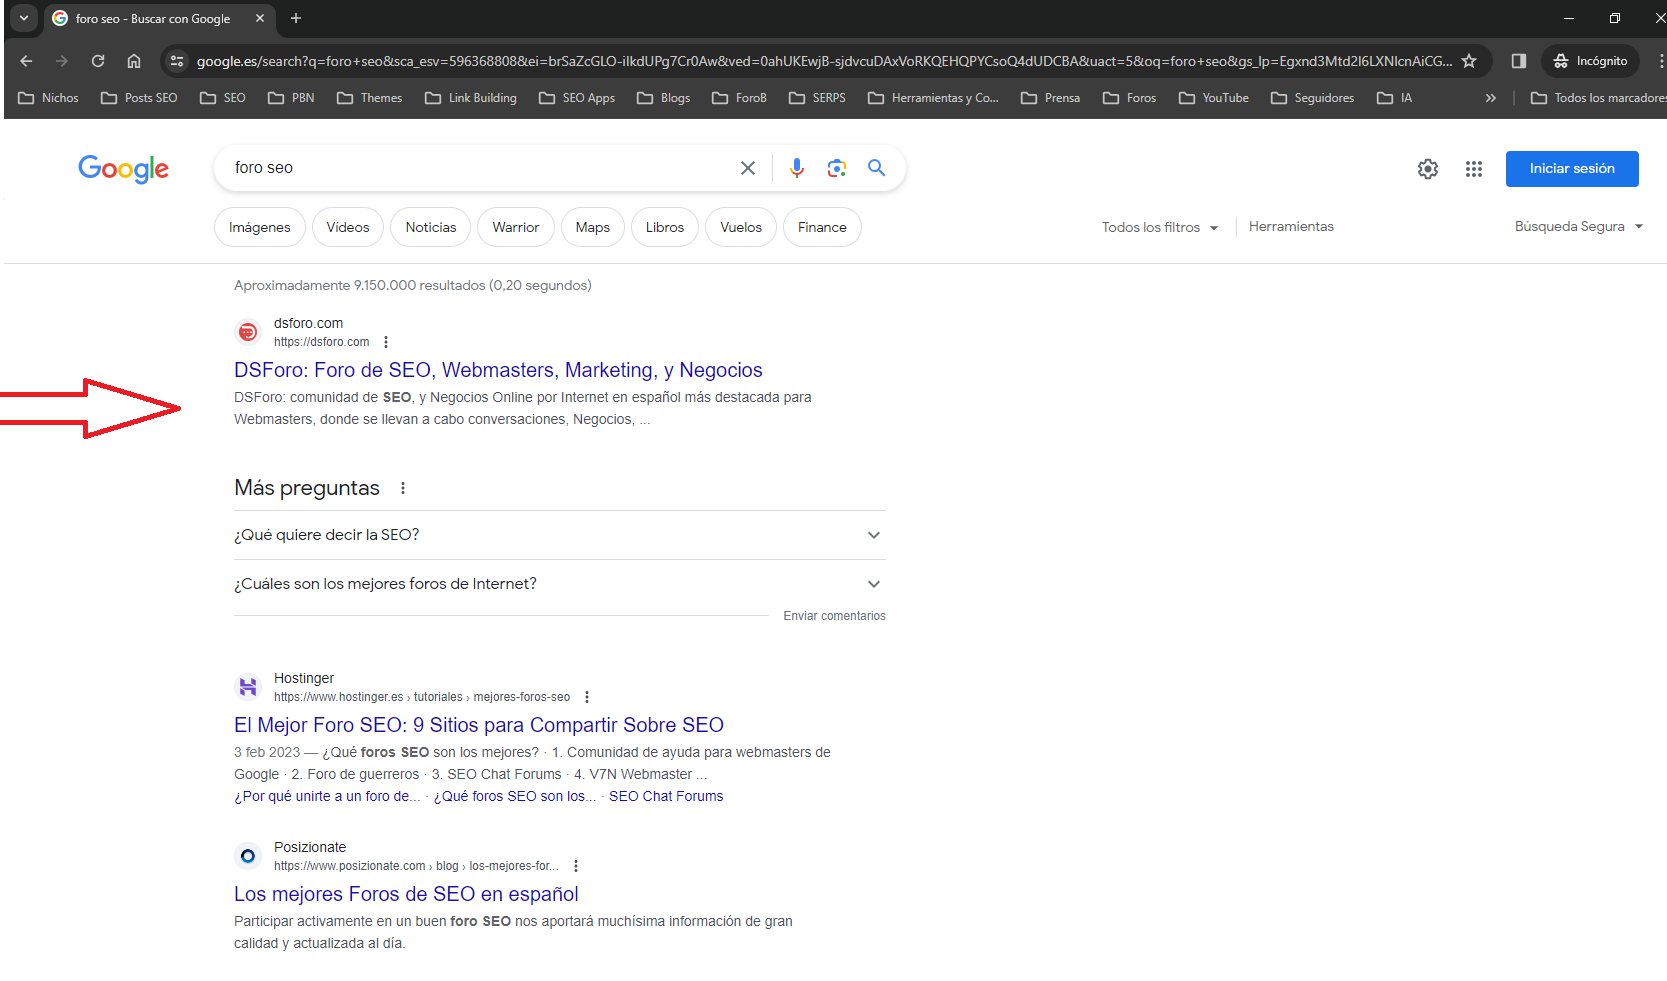The image size is (1667, 981).
Task: Switch to the Noticias results tab
Action: pos(430,227)
